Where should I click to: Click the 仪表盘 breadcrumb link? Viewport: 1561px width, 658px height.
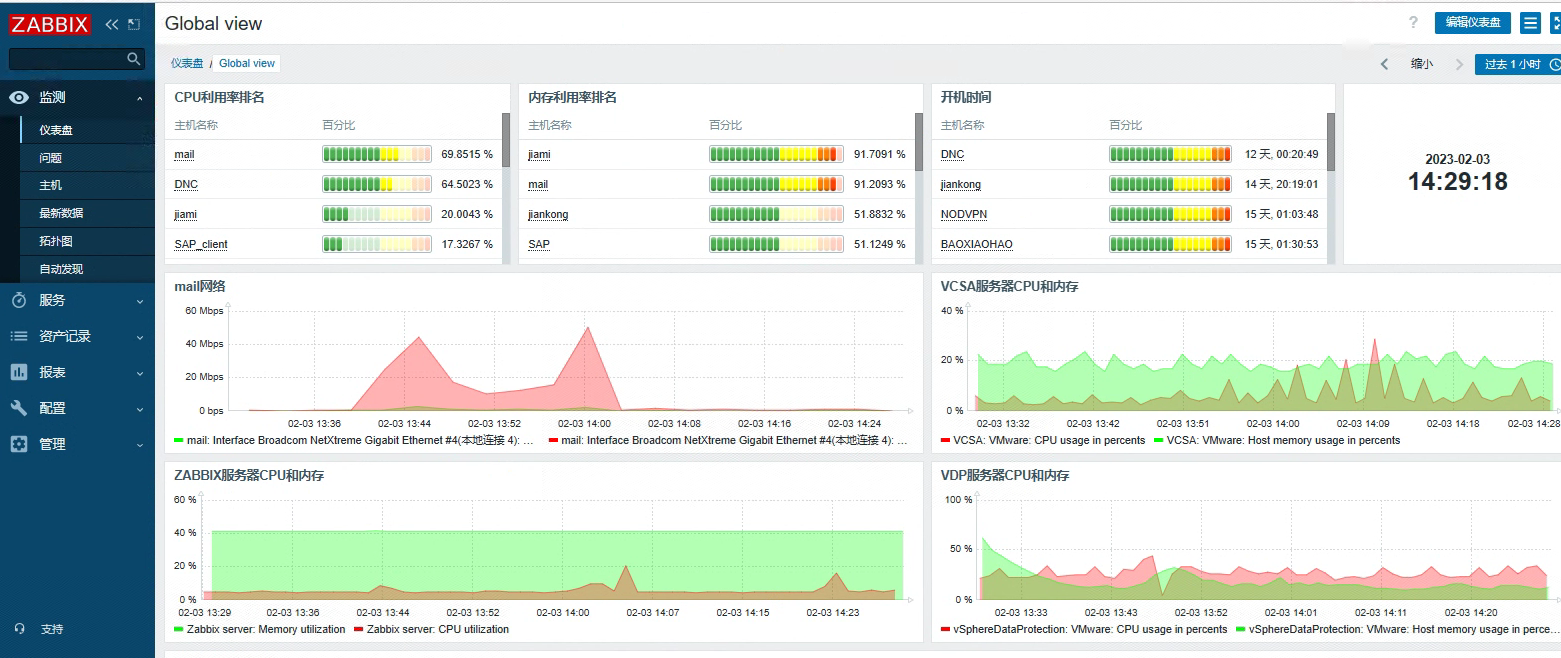(x=187, y=63)
